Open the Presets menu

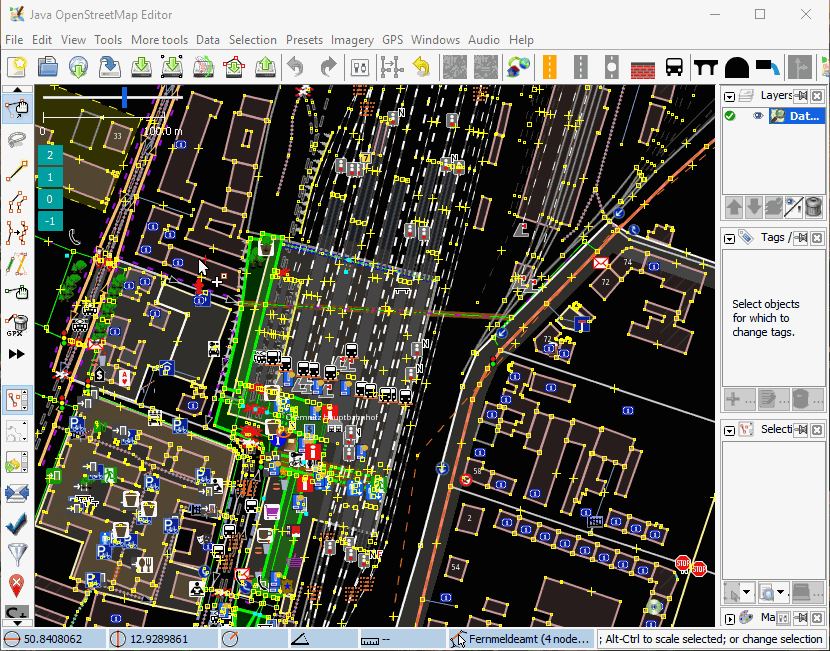tap(304, 40)
